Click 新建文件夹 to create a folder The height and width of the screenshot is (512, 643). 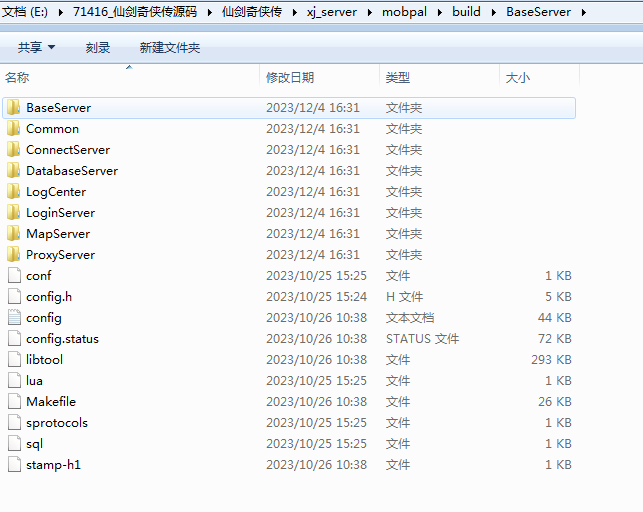[x=170, y=48]
